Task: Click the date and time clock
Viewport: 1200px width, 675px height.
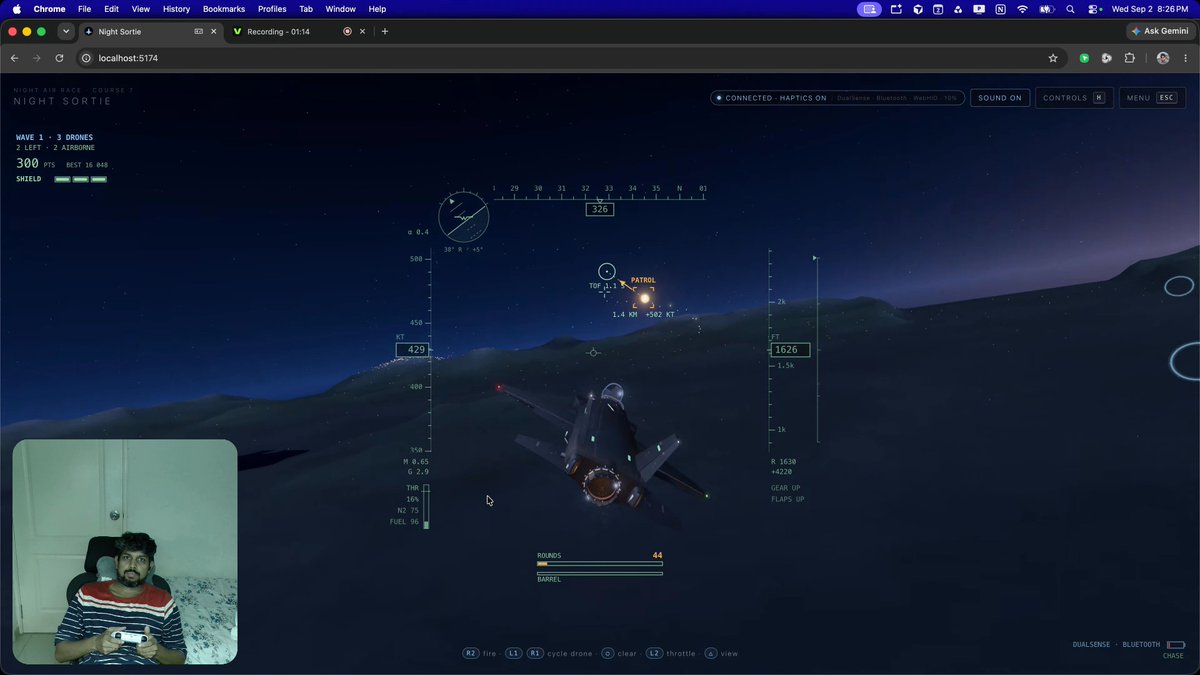Action: pos(1151,8)
